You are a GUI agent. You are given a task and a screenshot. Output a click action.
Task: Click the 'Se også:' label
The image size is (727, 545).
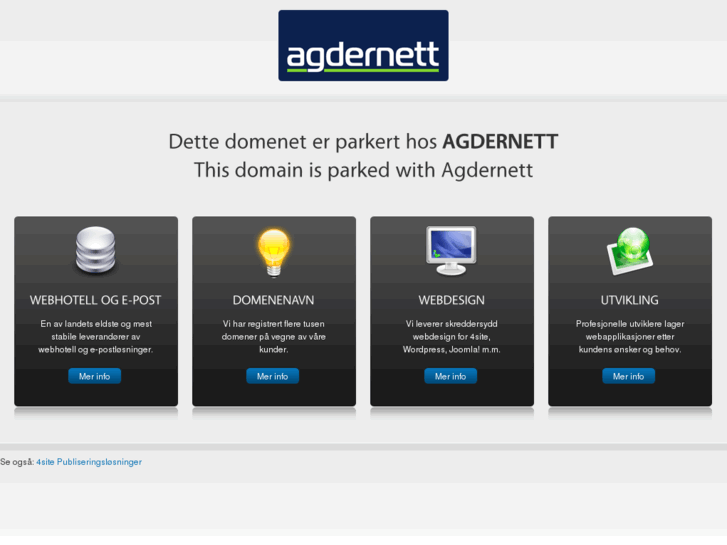tap(17, 462)
